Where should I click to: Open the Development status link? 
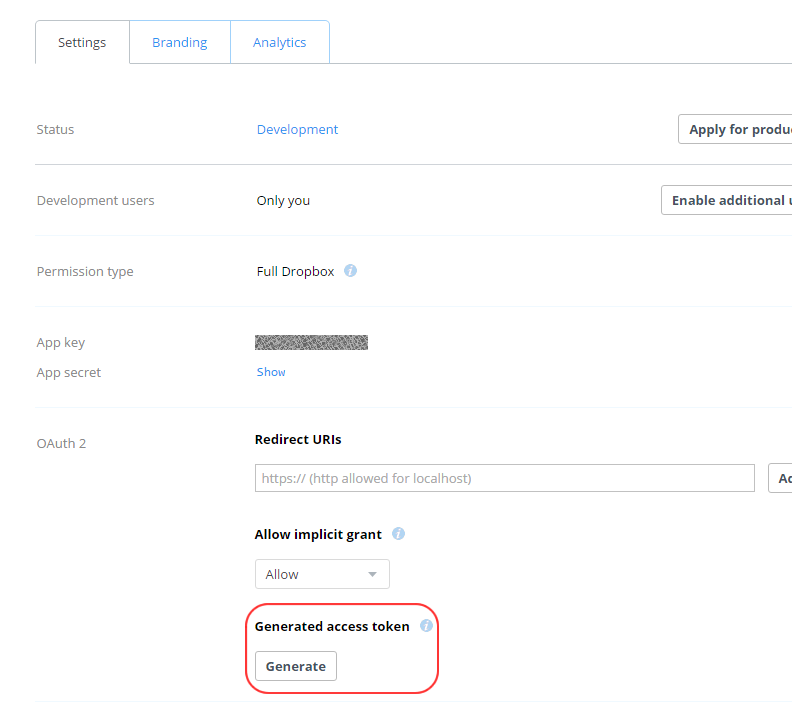297,129
